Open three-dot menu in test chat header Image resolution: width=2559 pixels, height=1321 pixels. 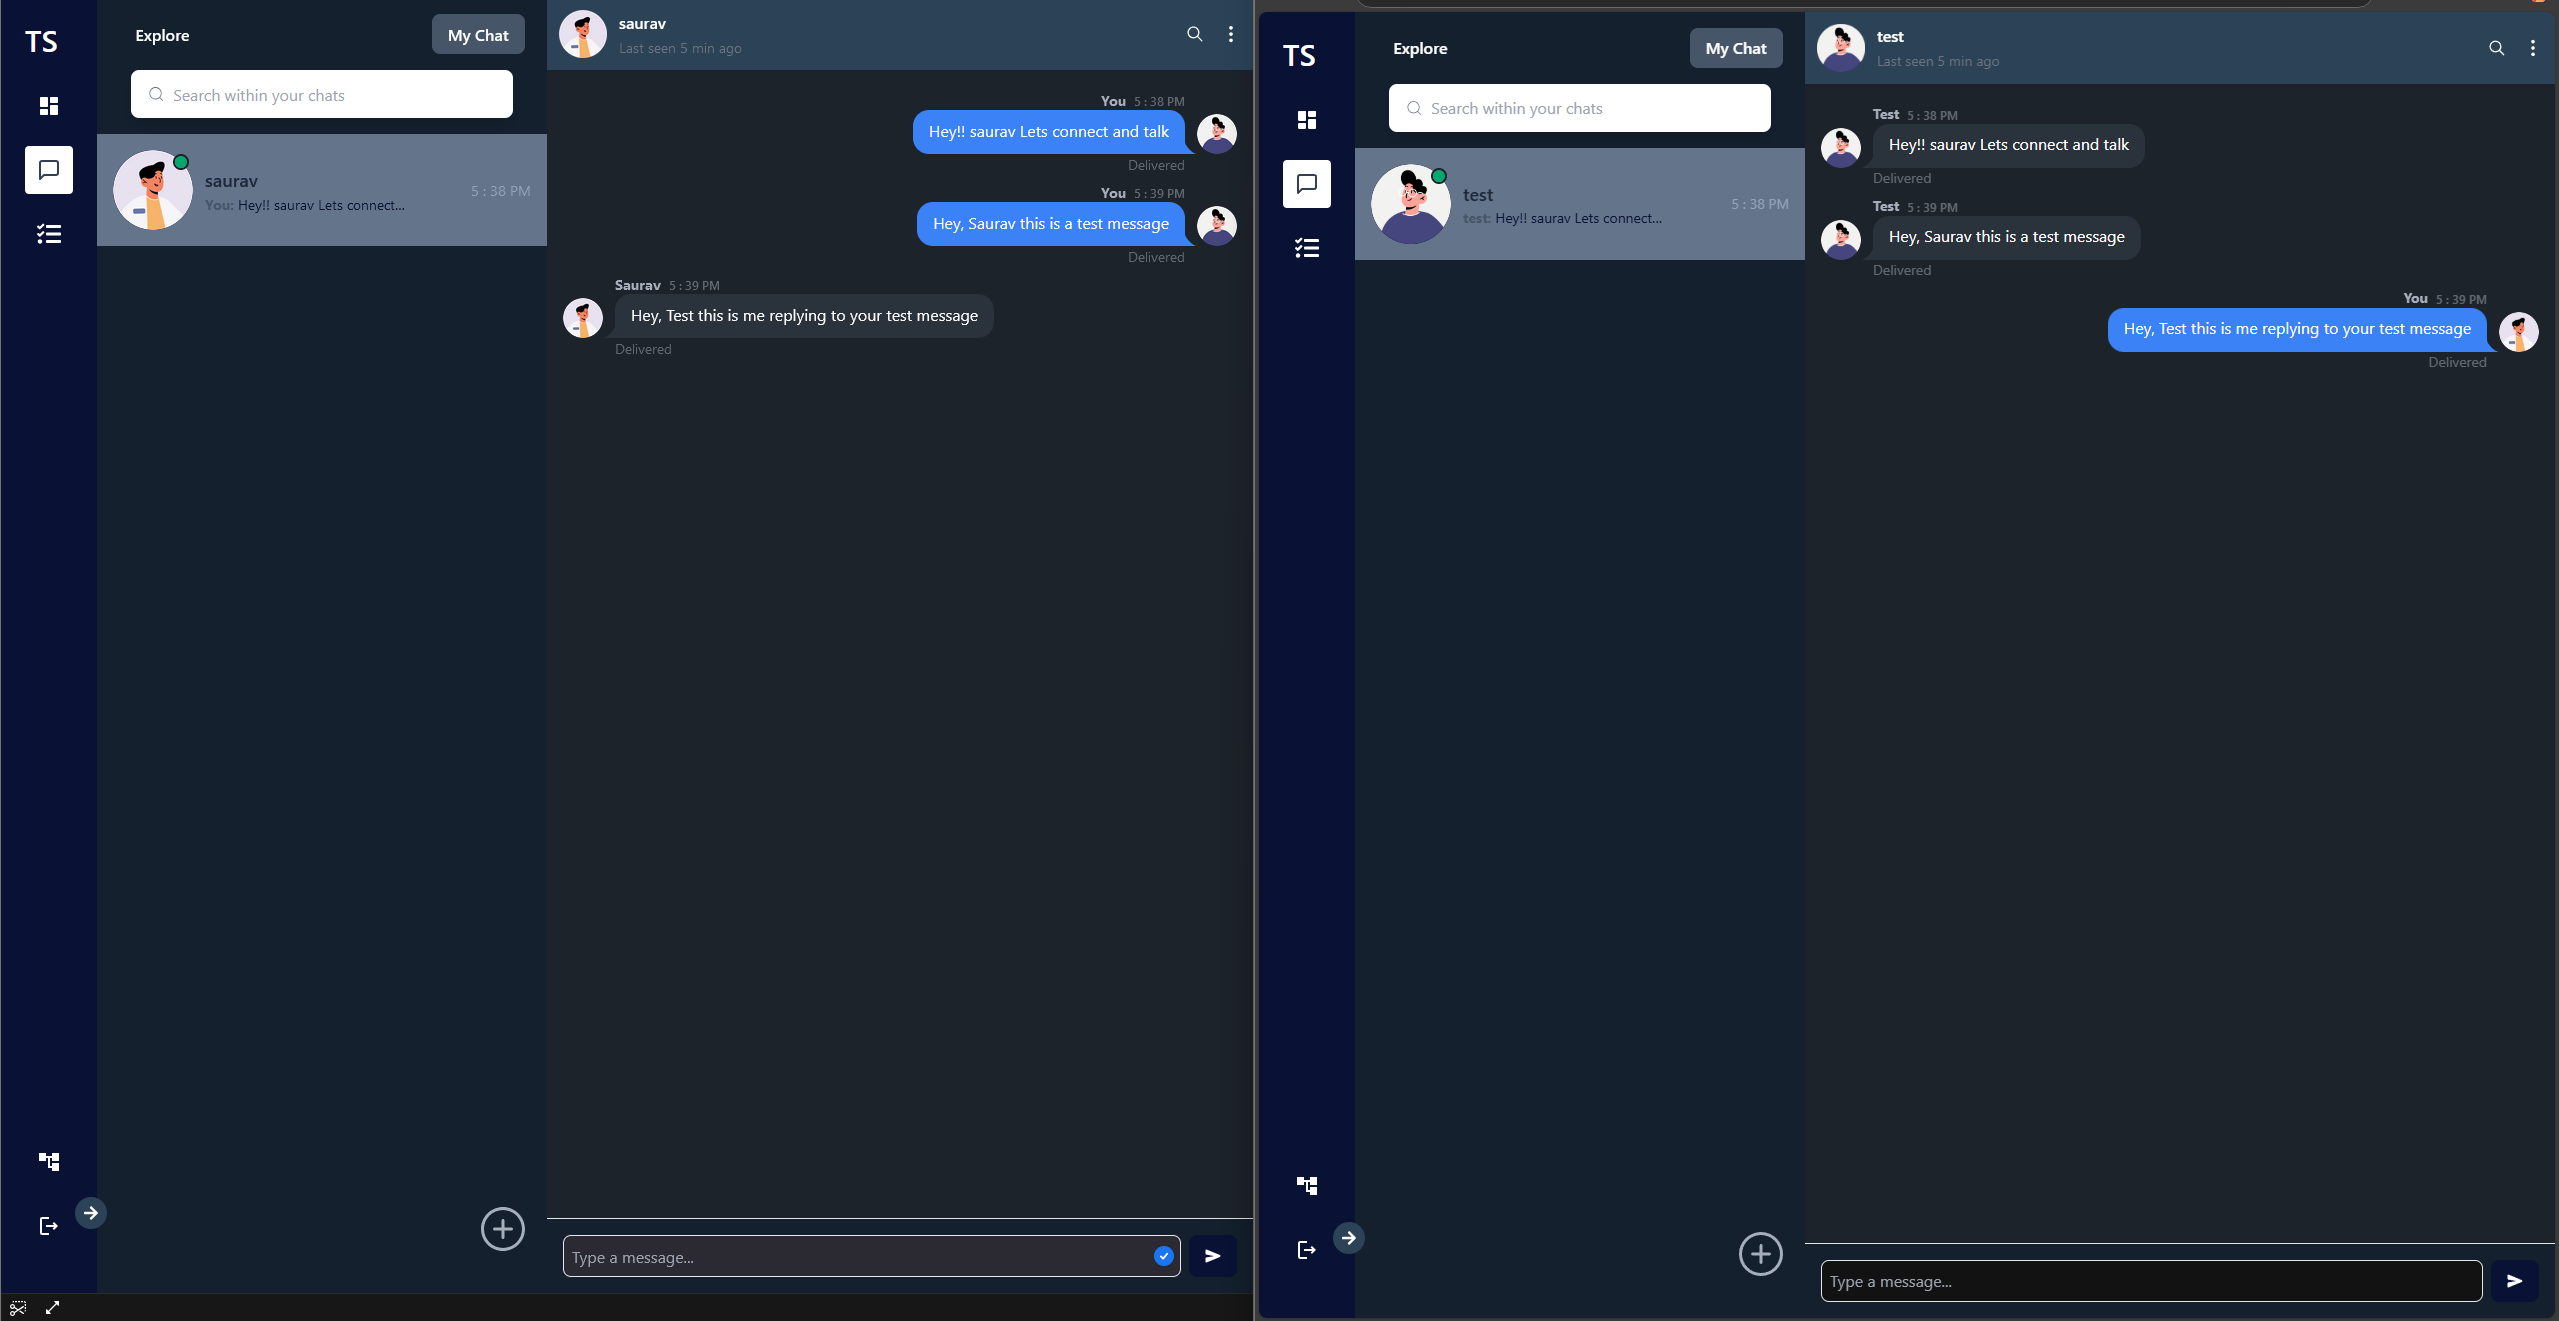pos(2532,48)
